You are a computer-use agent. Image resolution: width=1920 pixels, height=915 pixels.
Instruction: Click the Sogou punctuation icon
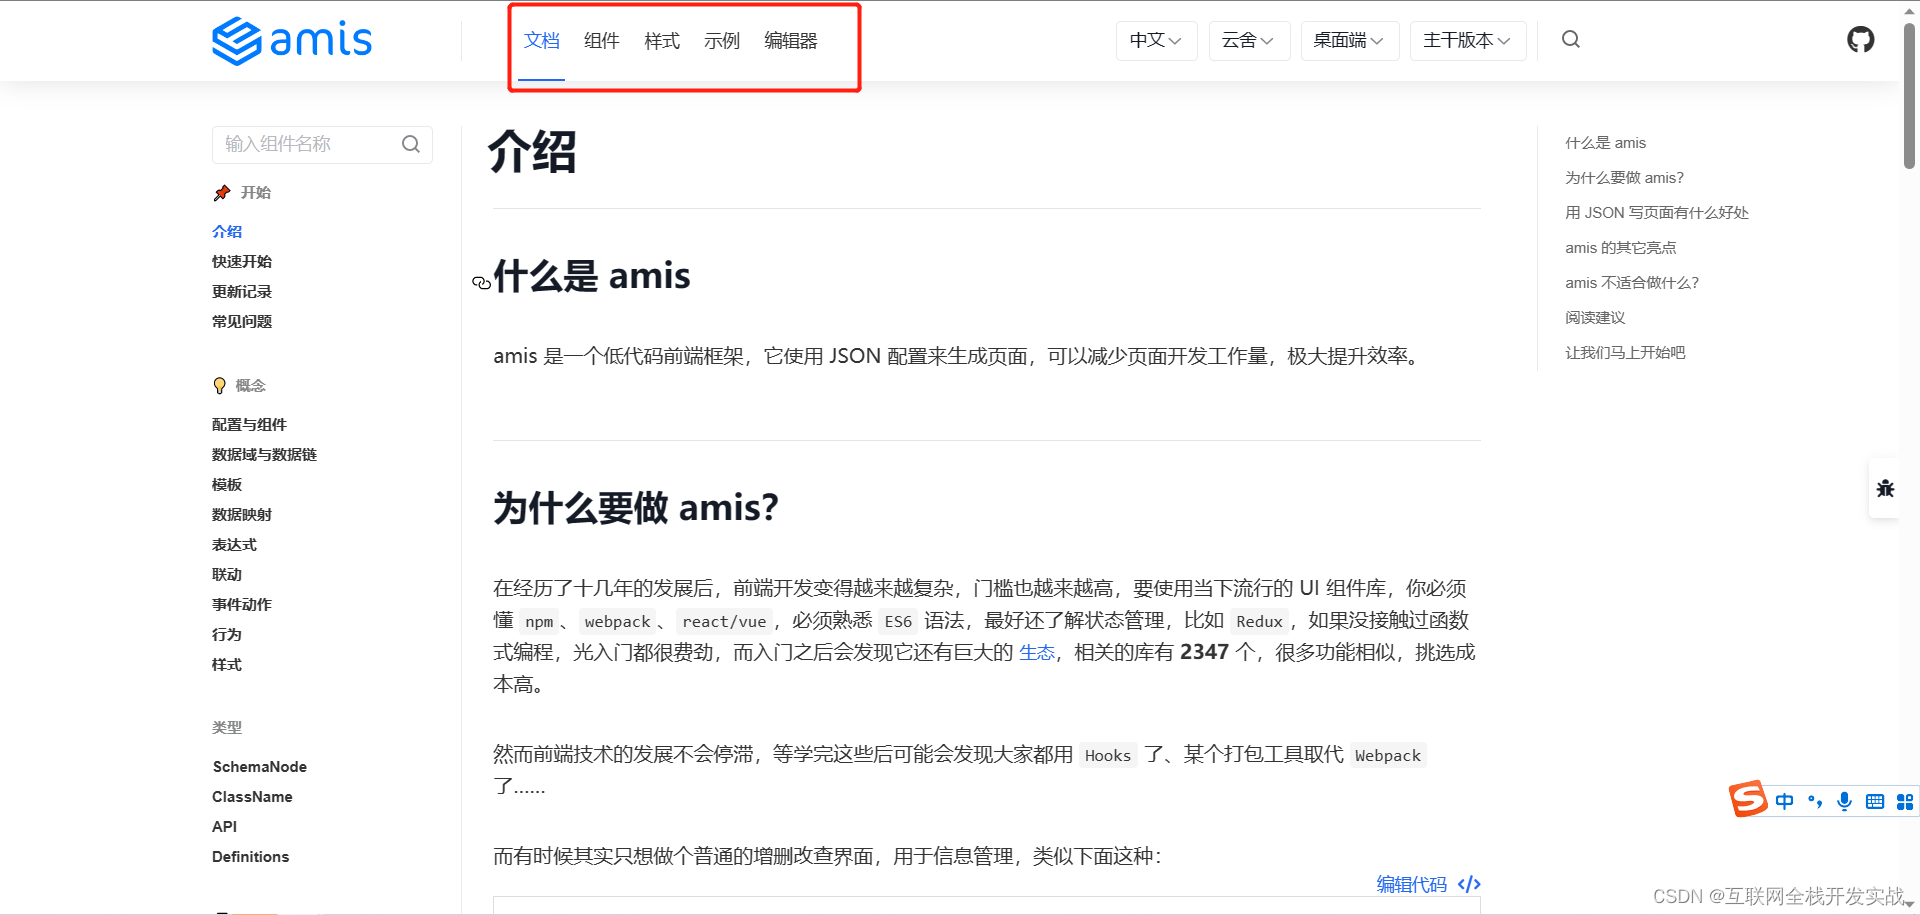(x=1815, y=801)
